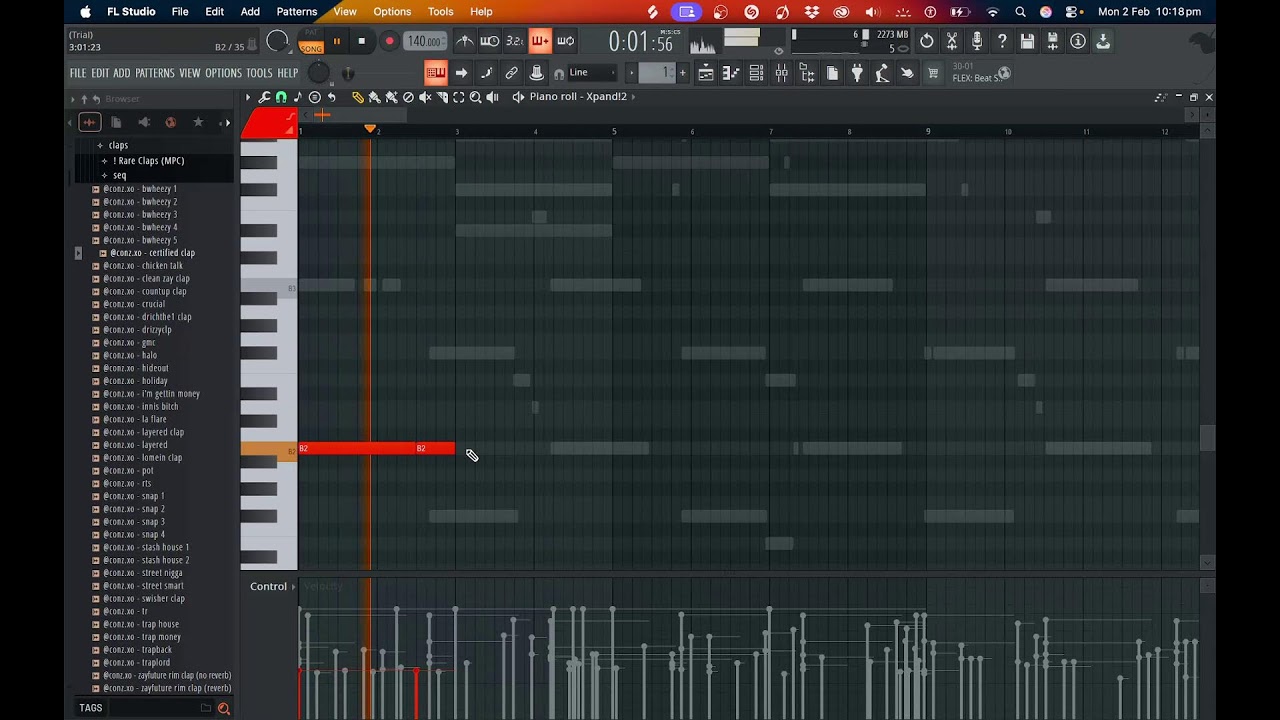The image size is (1280, 720).
Task: Click the auto-scroll arrow icon
Action: (461, 72)
